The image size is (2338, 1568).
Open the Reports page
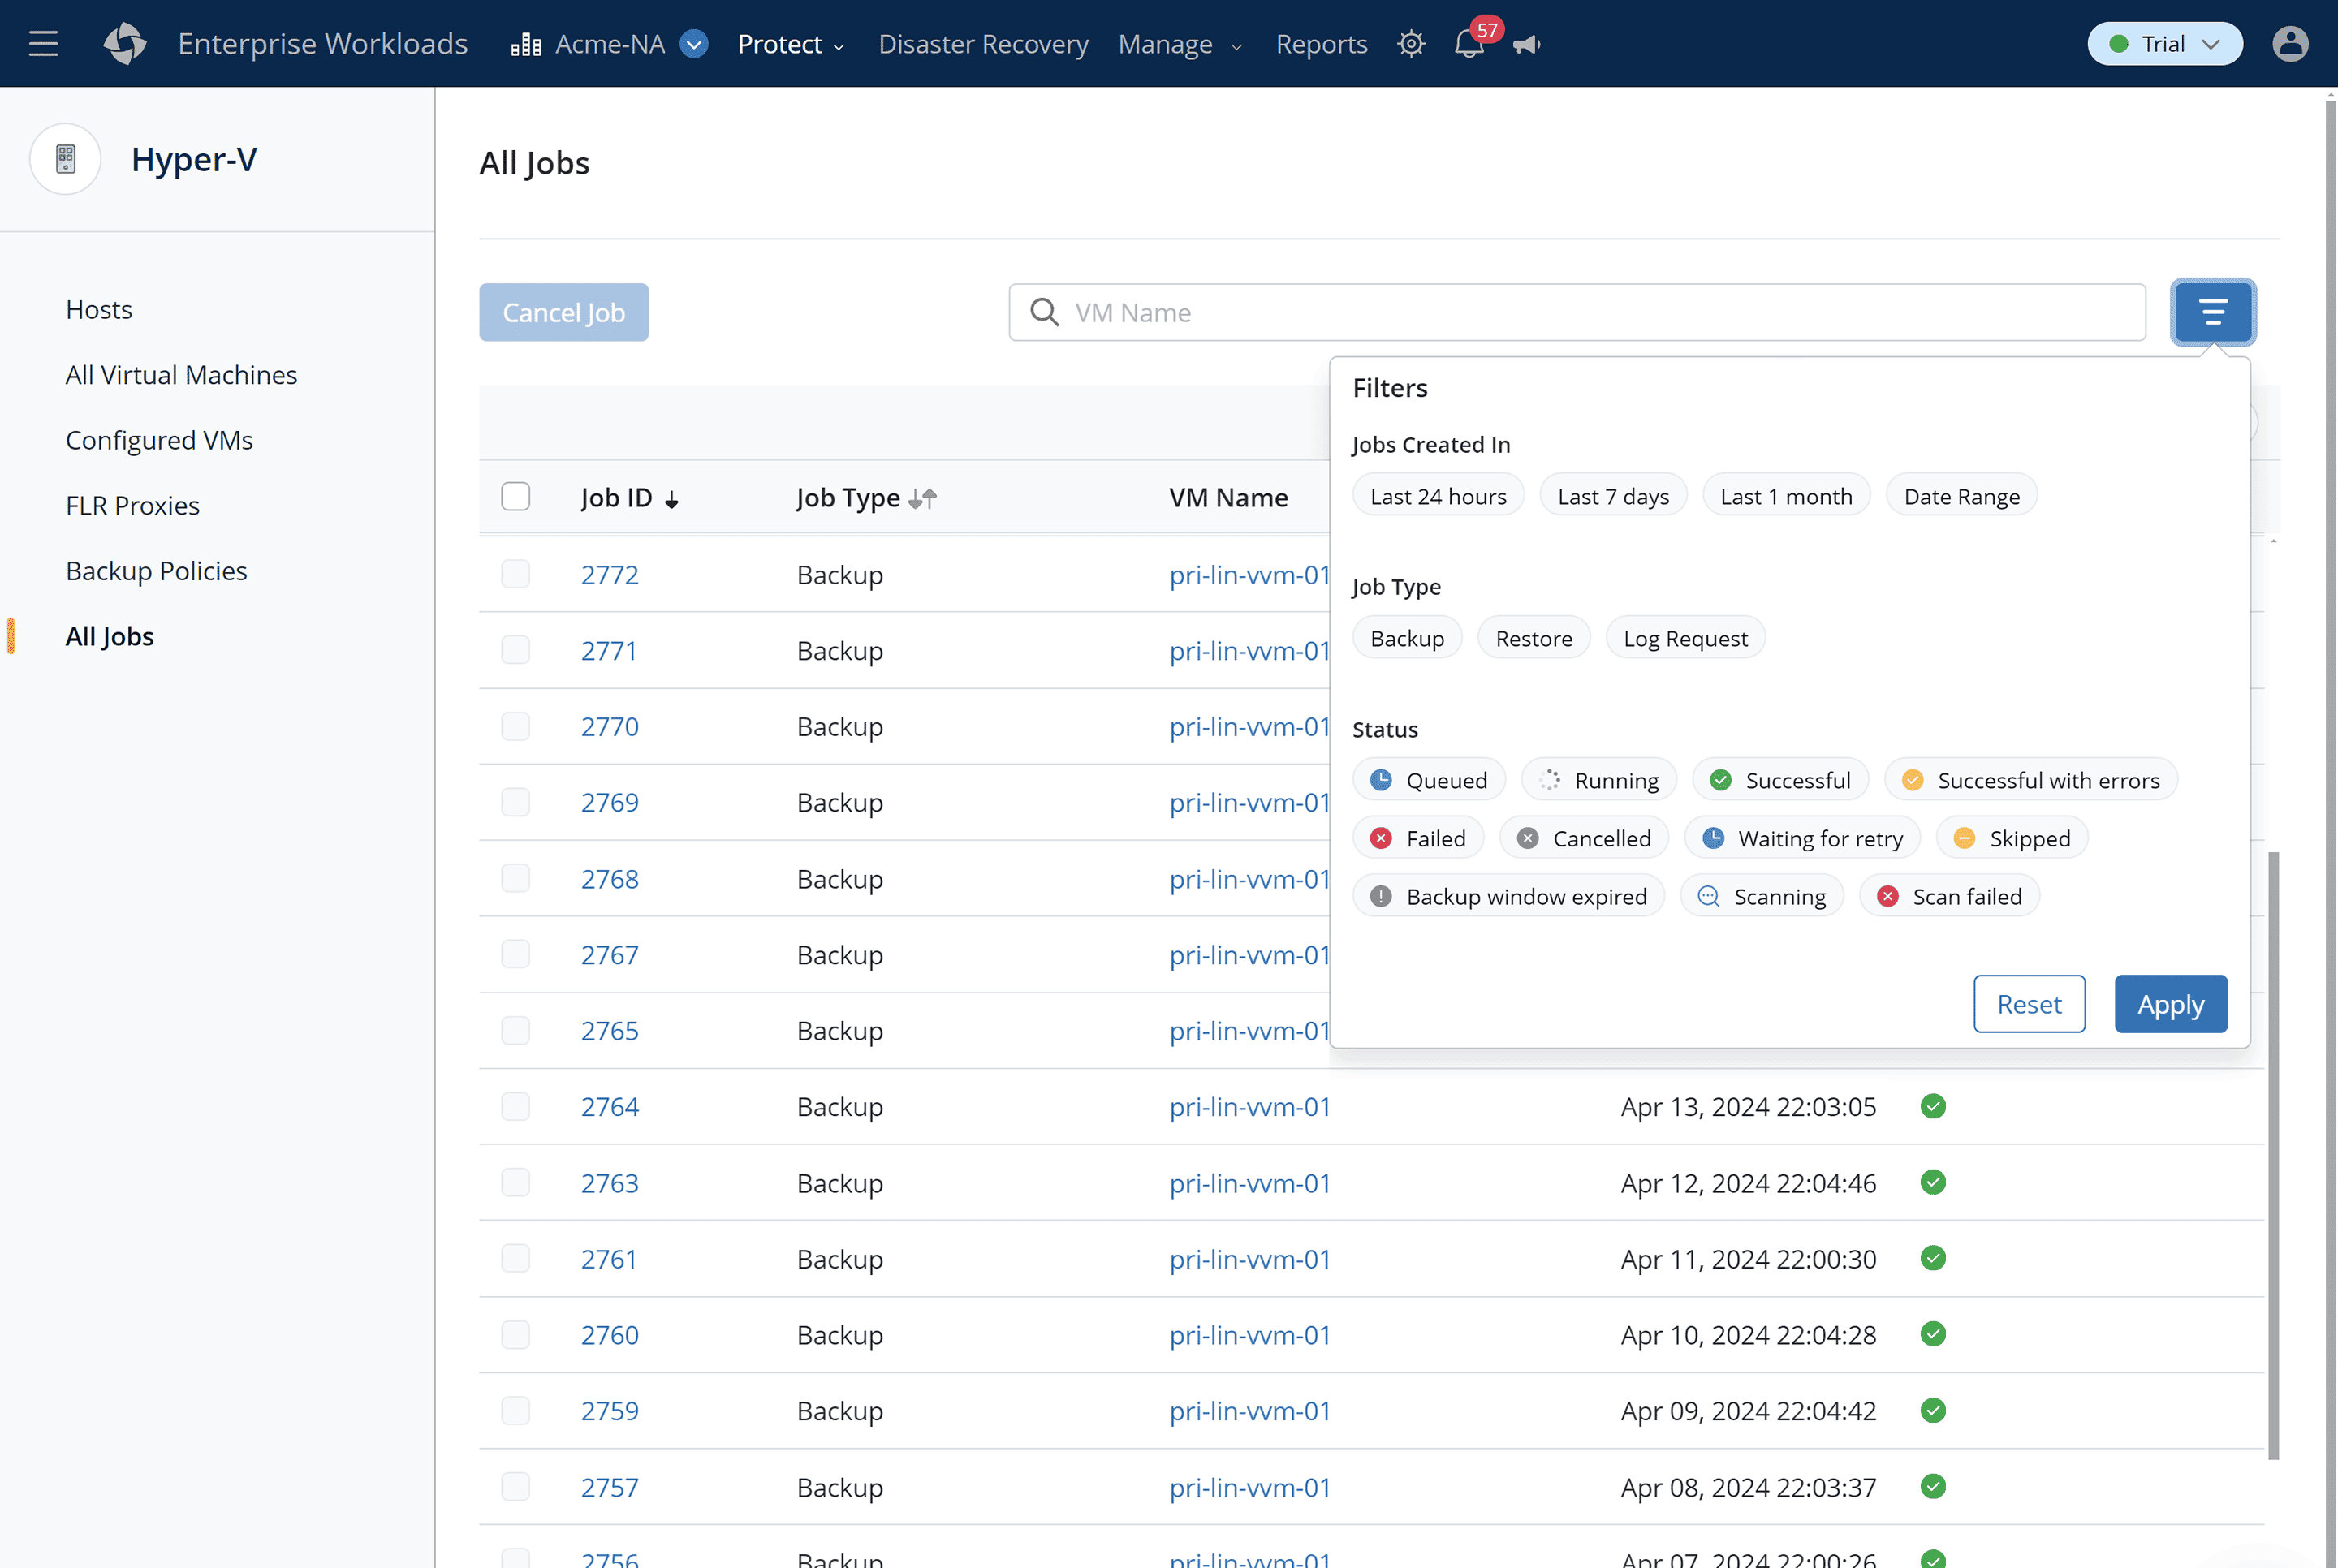1321,44
